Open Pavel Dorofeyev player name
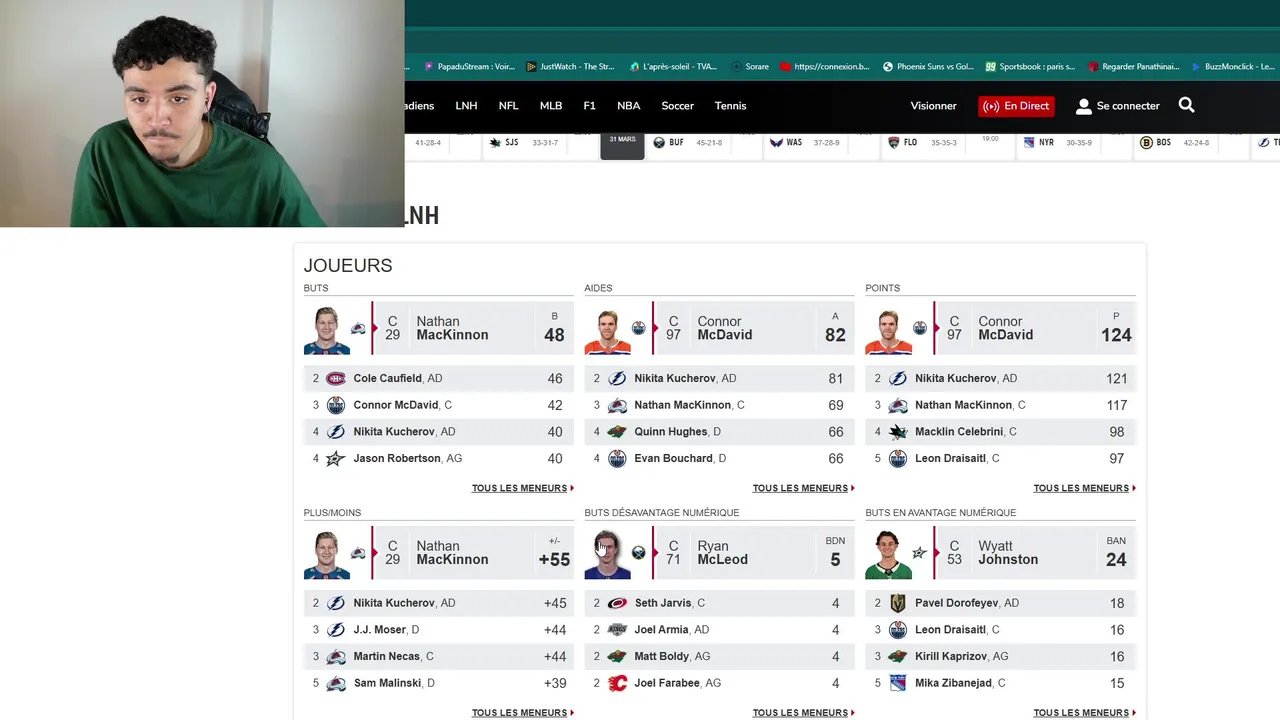The image size is (1280, 720). [958, 603]
